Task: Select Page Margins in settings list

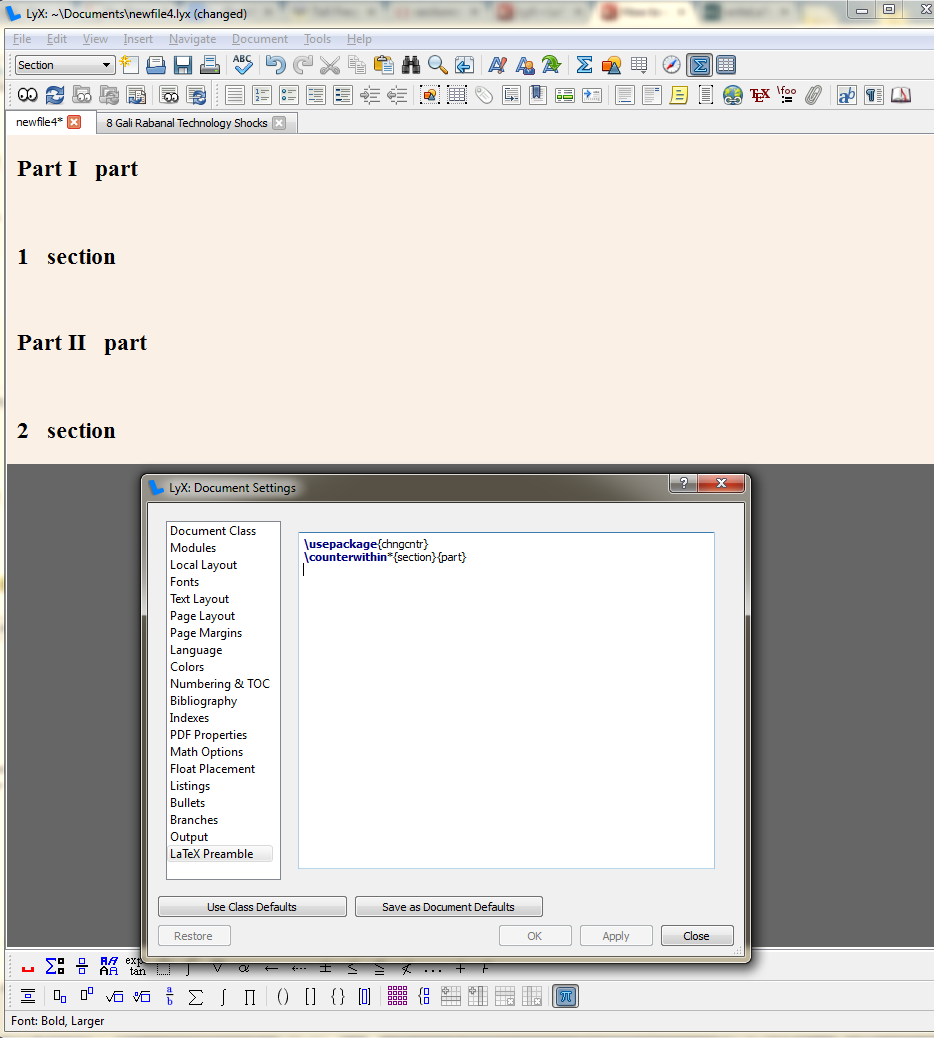Action: tap(206, 633)
